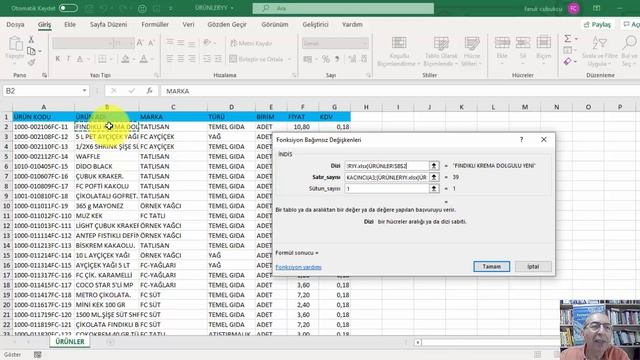Click the Copy icon in Pano group
Image resolution: width=640 pixels, height=360 pixels.
point(31,51)
